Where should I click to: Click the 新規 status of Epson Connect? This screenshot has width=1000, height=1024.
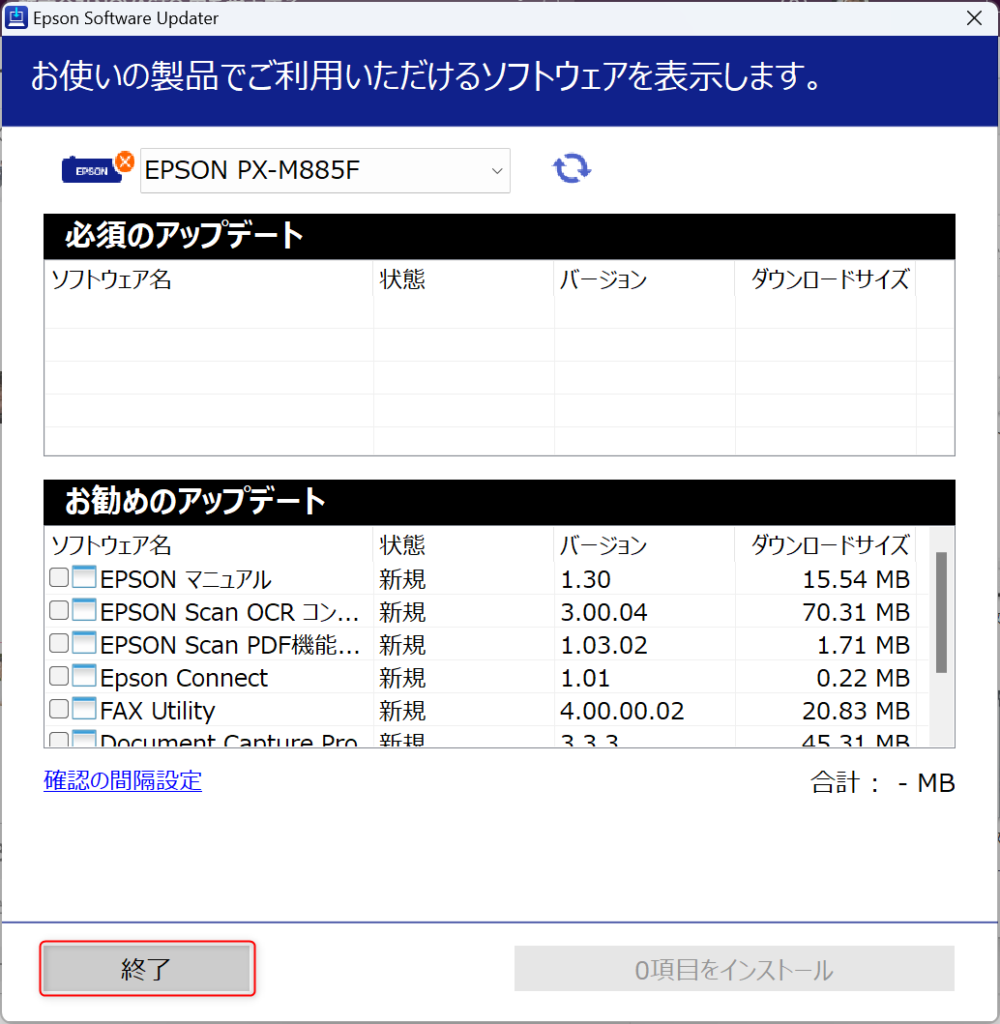point(402,678)
